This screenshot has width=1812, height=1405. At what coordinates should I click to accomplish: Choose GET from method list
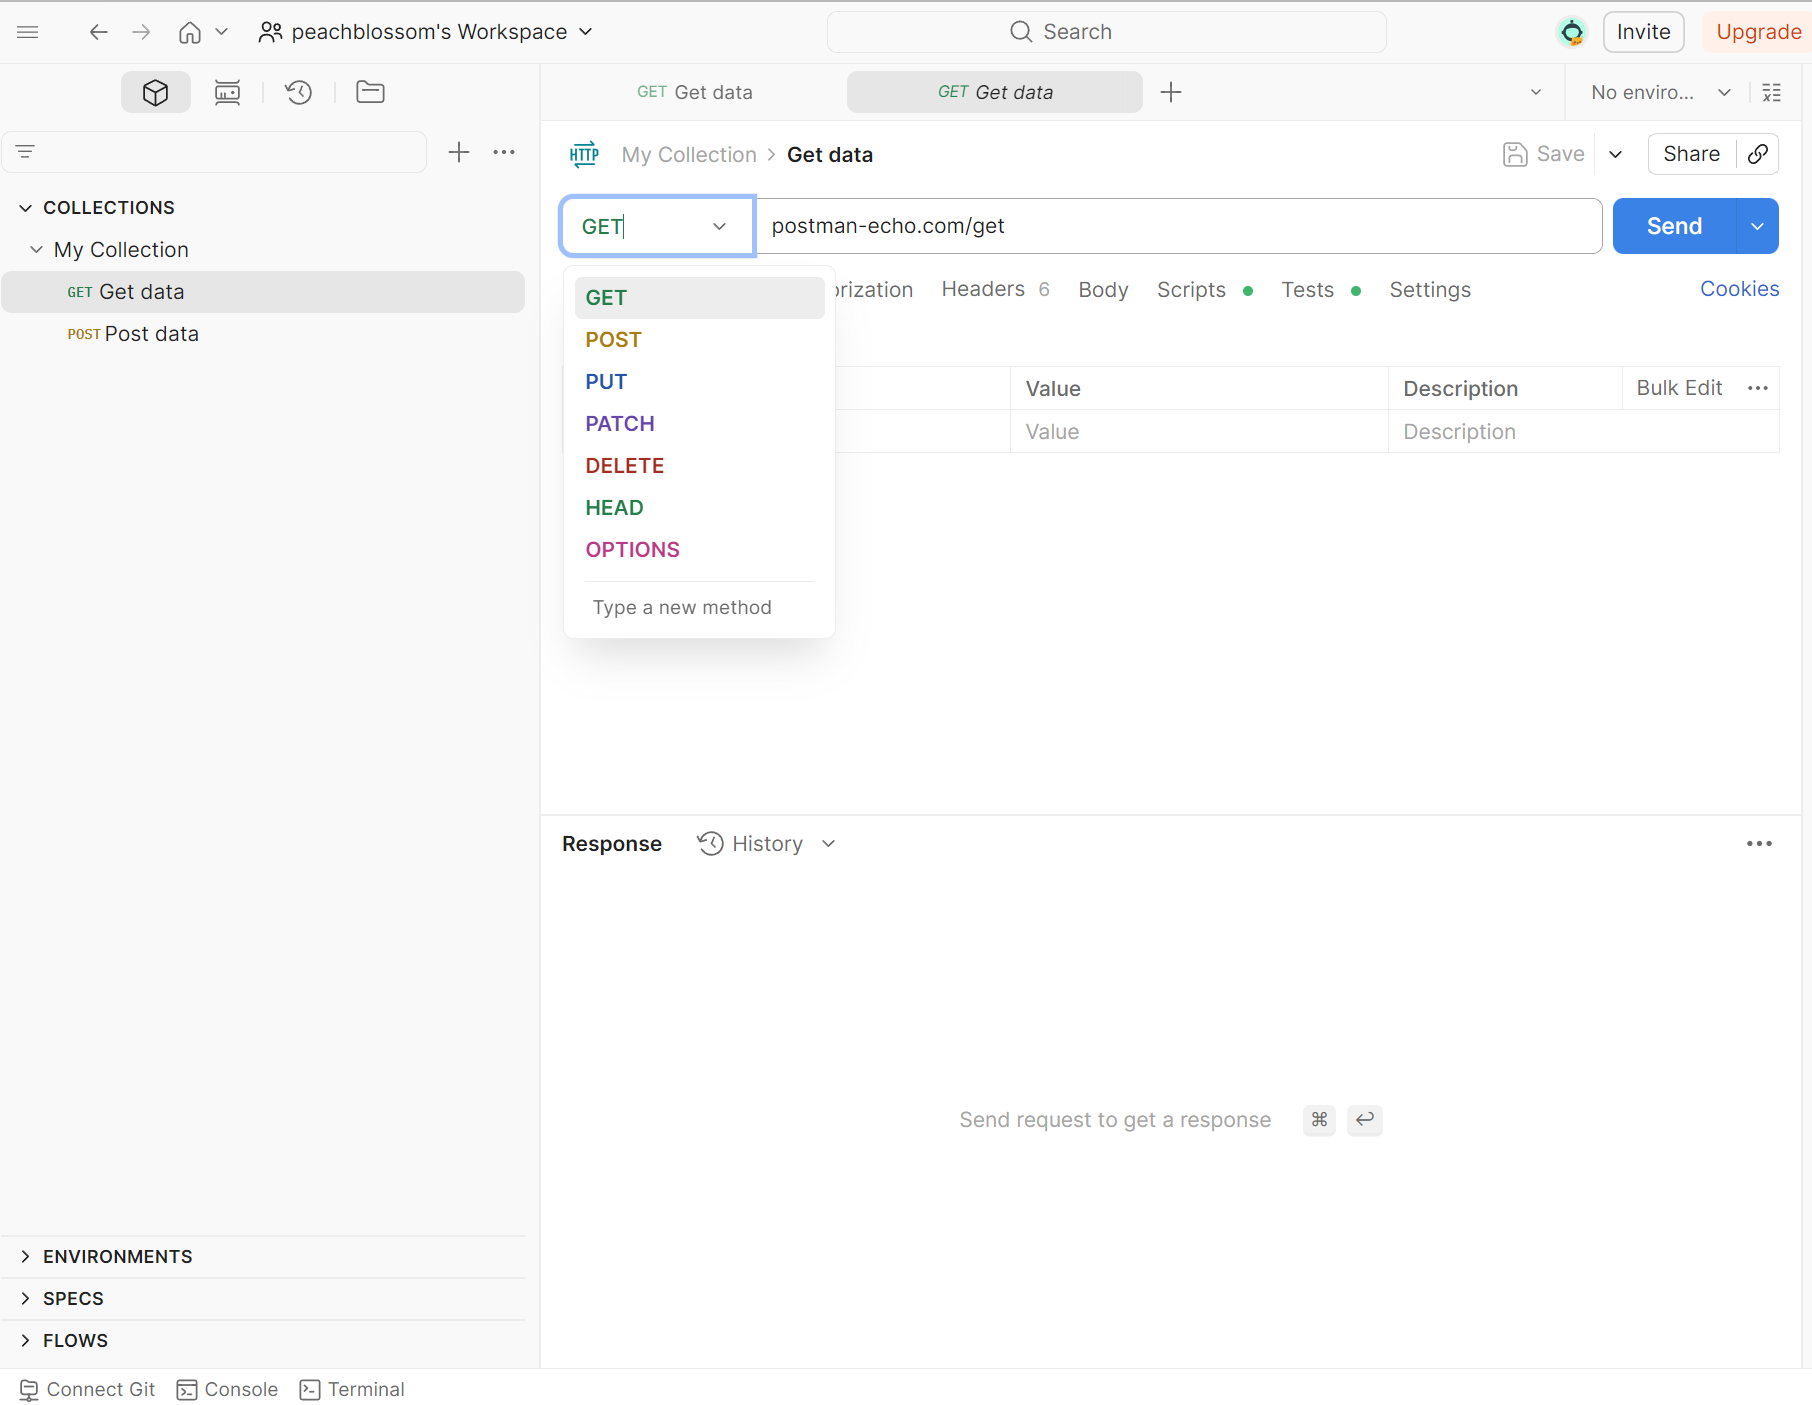coord(699,298)
